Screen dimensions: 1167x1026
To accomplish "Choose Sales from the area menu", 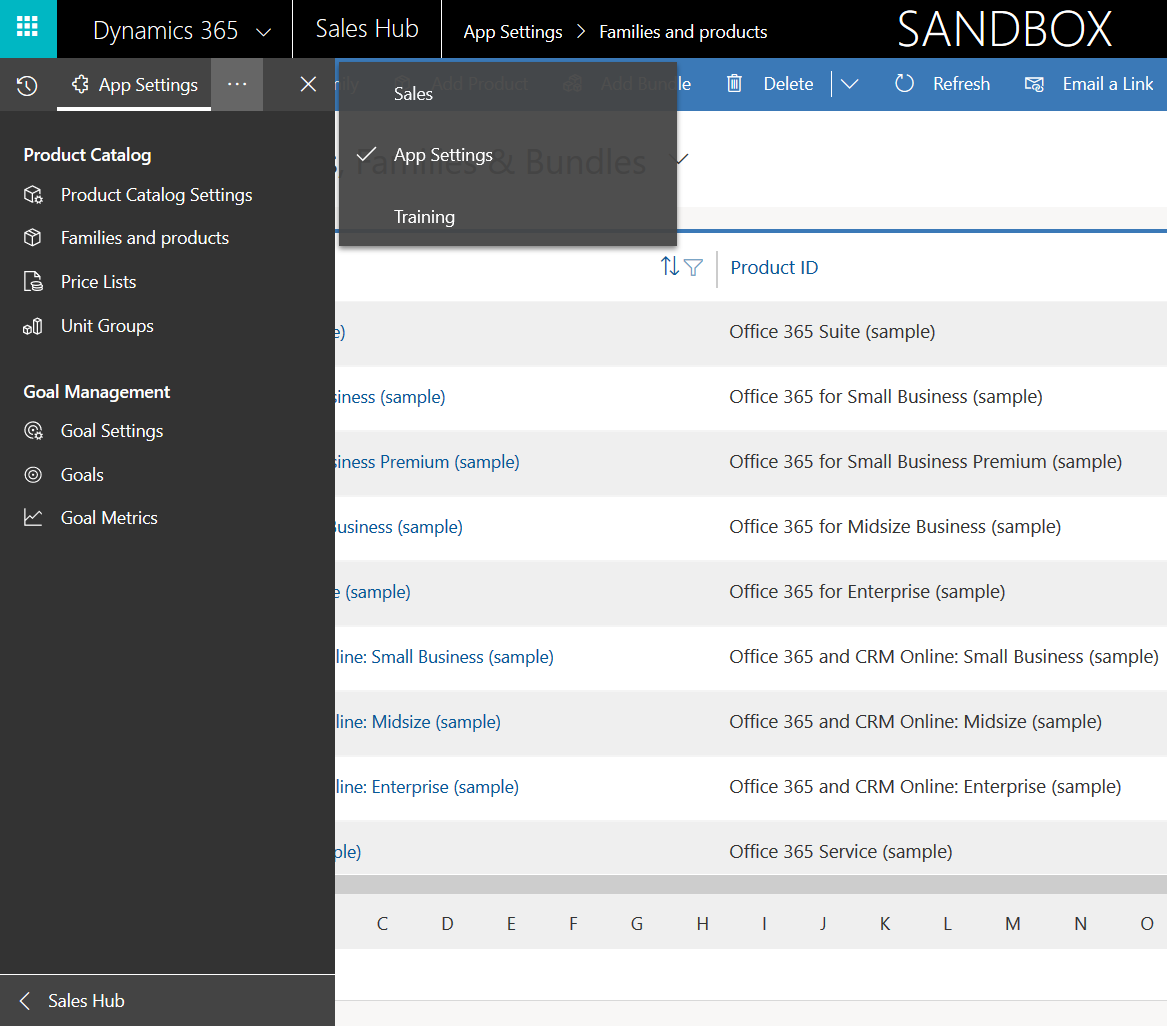I will [x=508, y=94].
